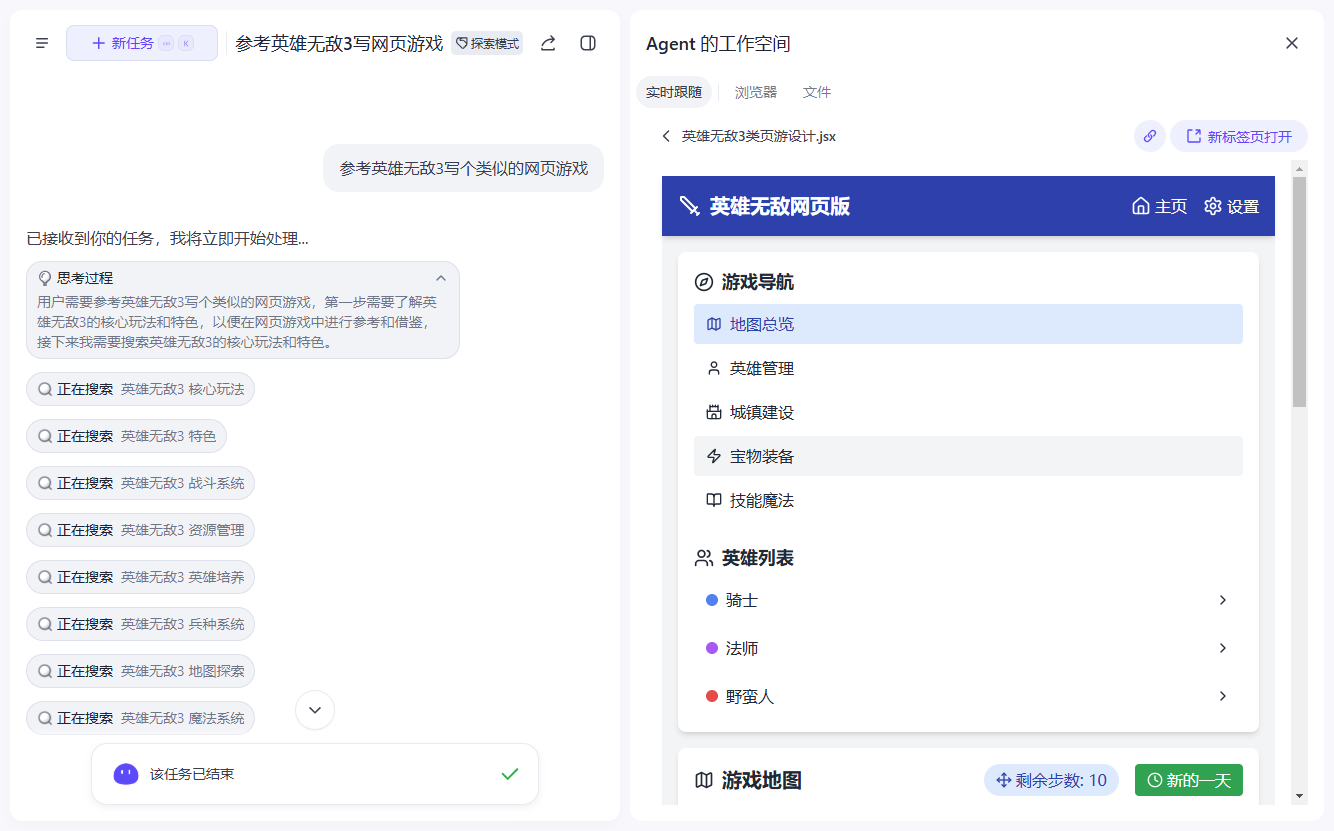Viewport: 1334px width, 831px height.
Task: Click the compass icon by 游戏导航
Action: [x=704, y=282]
